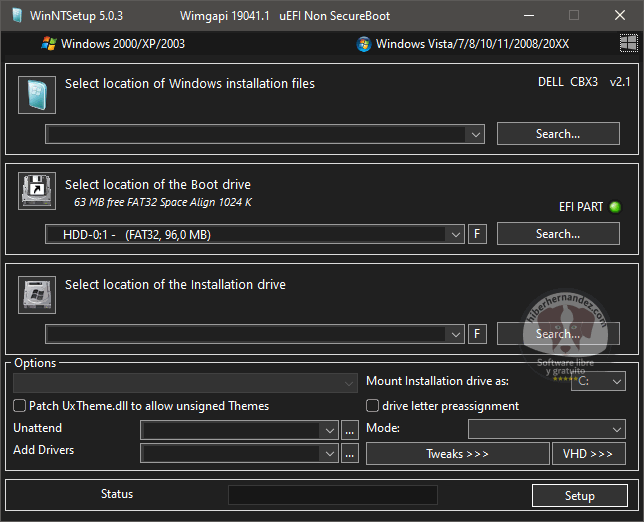The width and height of the screenshot is (644, 522).
Task: Click the Installation drive hard disk icon
Action: tap(37, 295)
